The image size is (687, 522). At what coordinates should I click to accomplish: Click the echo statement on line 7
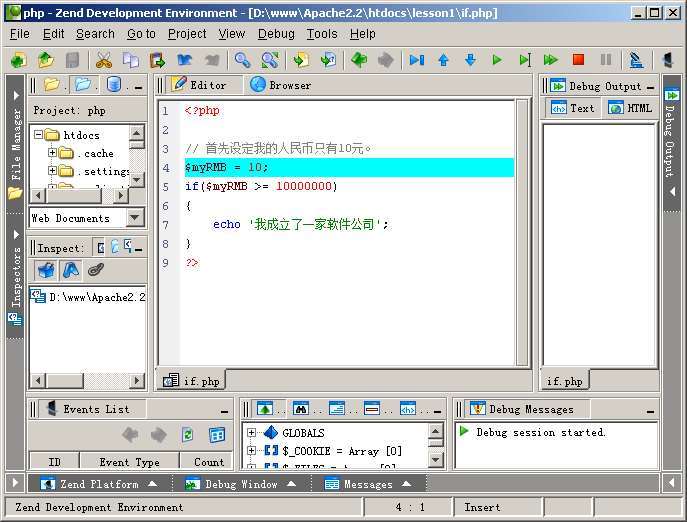pyautogui.click(x=301, y=224)
